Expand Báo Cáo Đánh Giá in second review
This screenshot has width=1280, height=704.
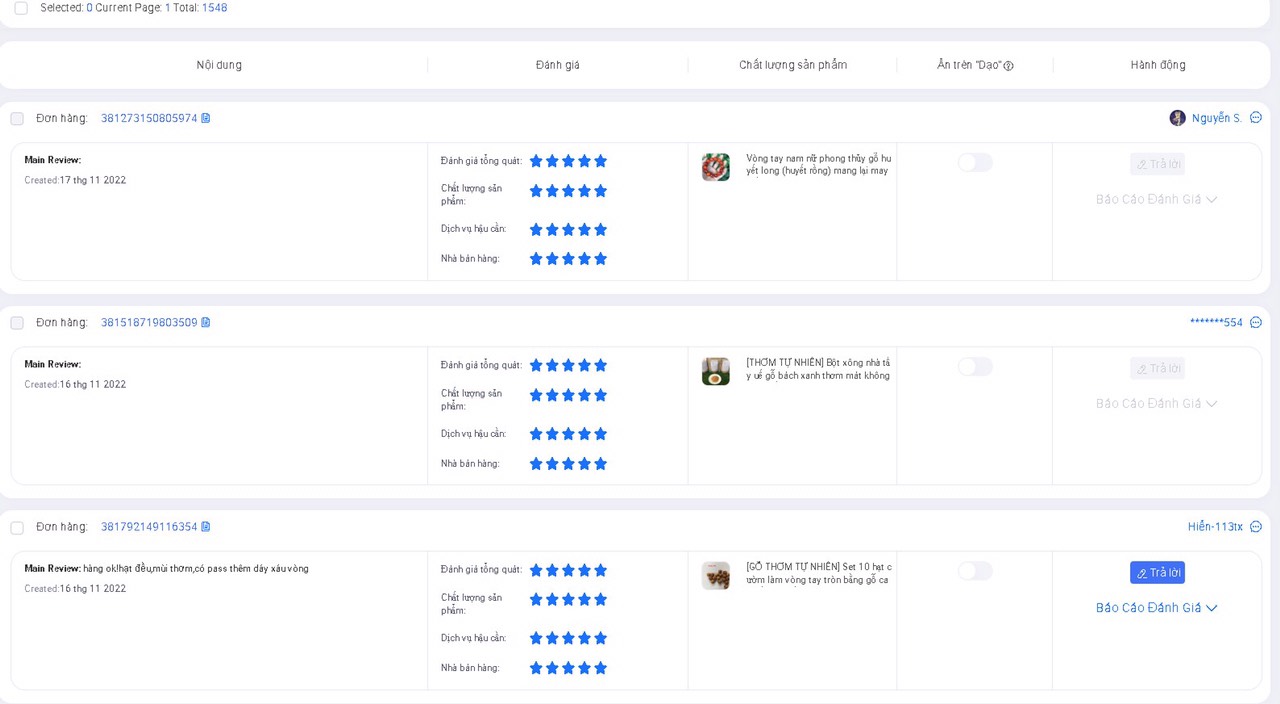pos(1156,404)
